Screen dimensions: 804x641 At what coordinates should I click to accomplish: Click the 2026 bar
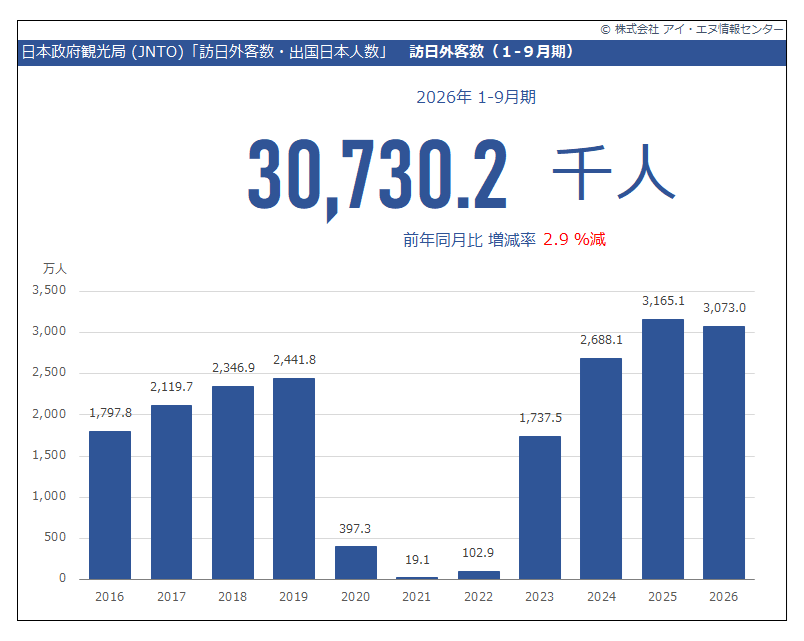tap(724, 453)
